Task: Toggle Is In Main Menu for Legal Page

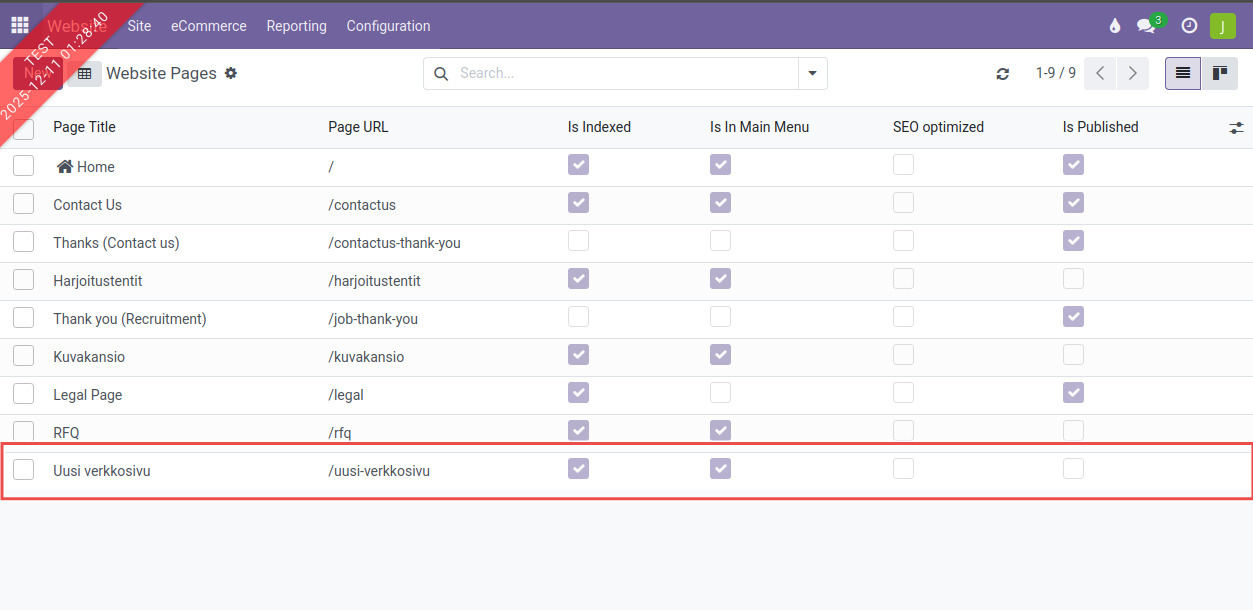Action: click(720, 393)
